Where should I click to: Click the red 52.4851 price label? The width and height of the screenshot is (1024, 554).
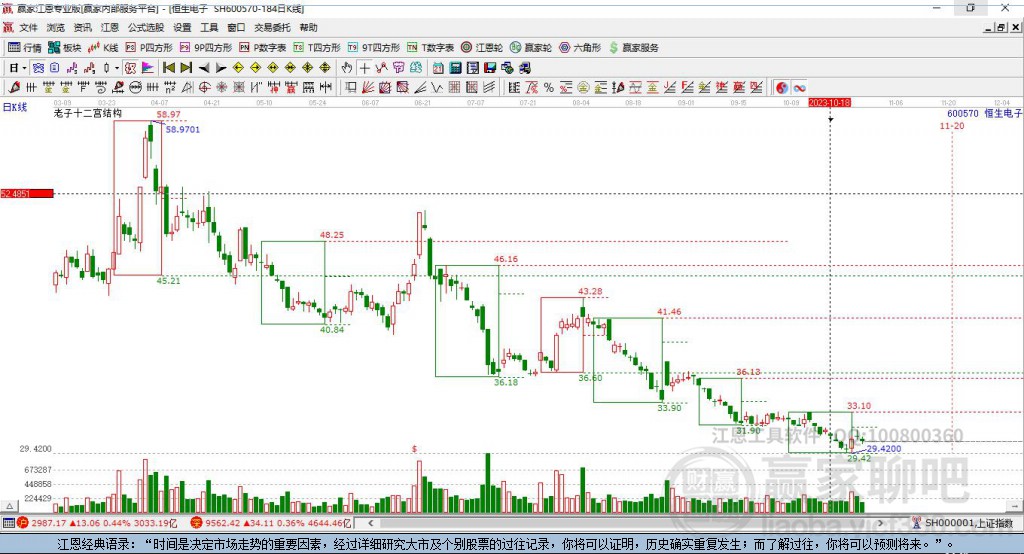[27, 193]
